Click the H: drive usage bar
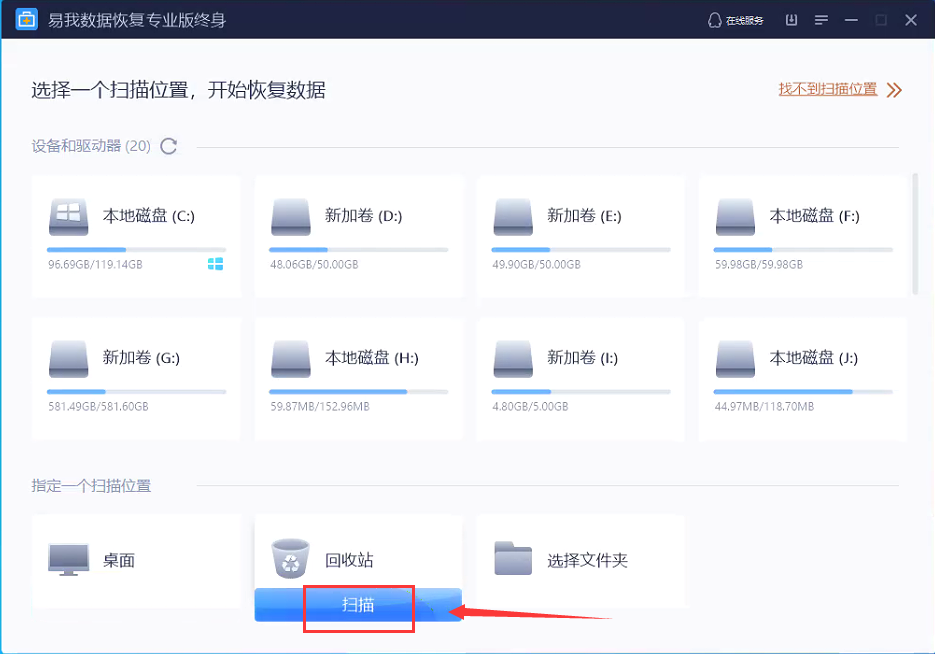This screenshot has width=935, height=654. [358, 392]
